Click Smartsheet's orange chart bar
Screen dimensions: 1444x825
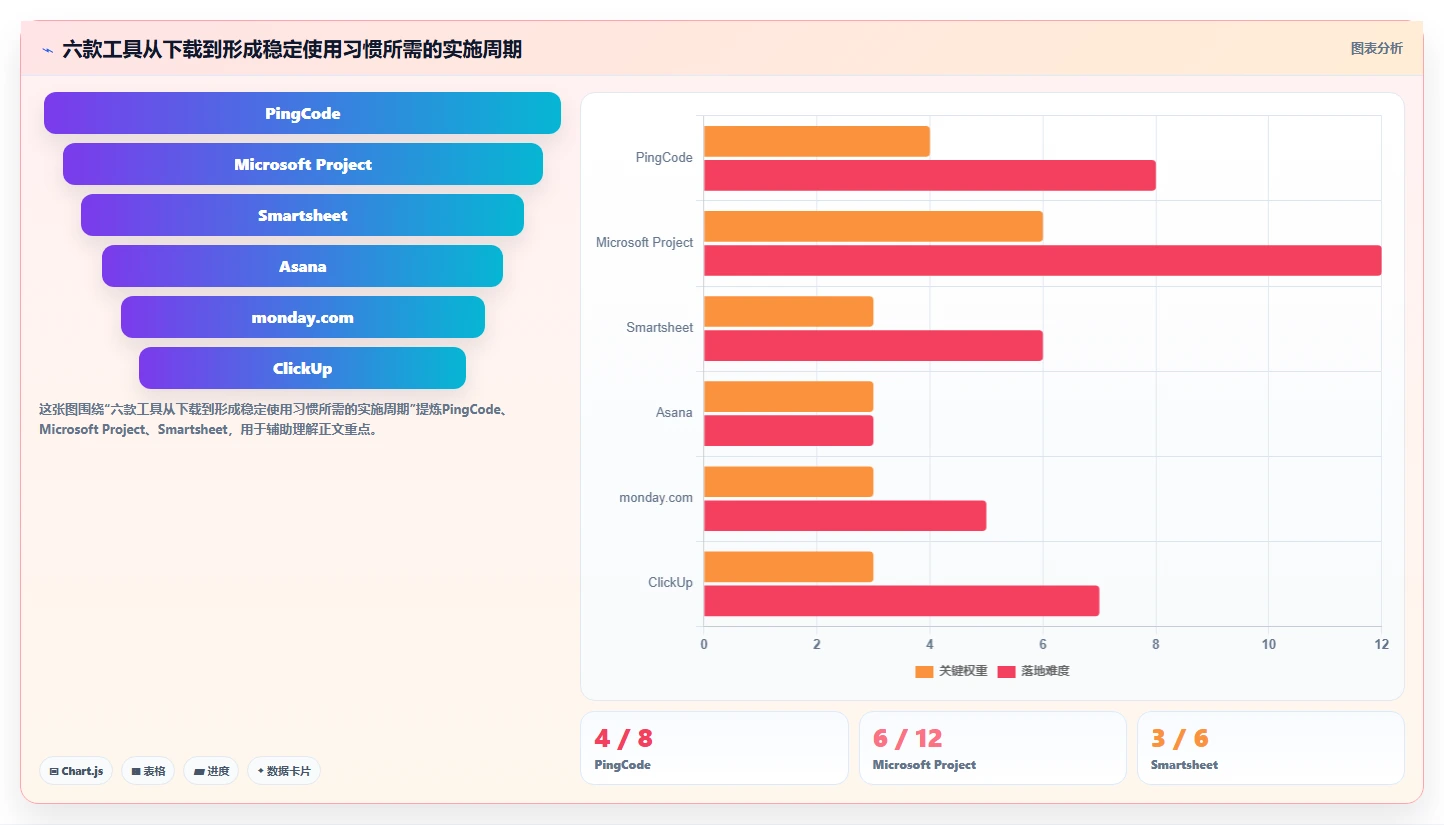click(x=789, y=311)
